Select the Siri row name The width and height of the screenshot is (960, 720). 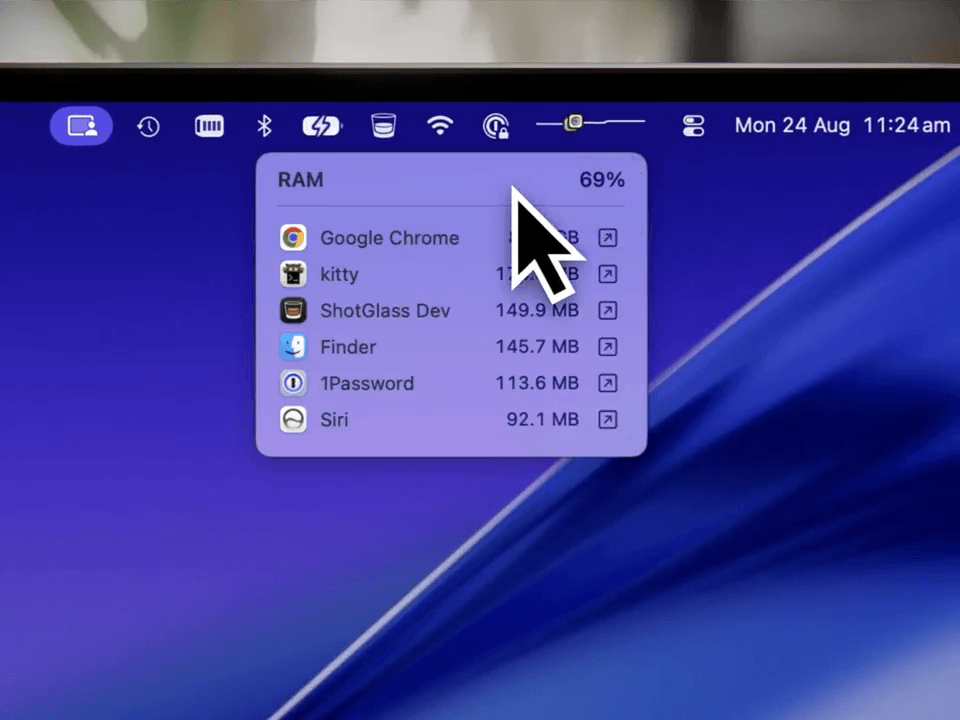coord(334,419)
